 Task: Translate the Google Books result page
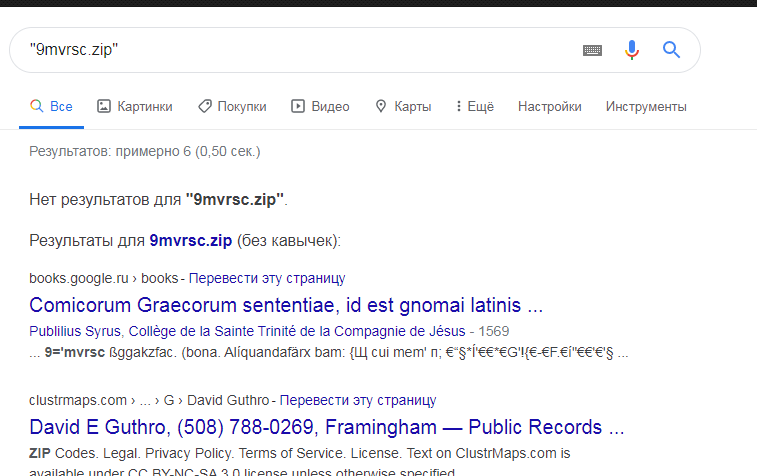tap(267, 278)
